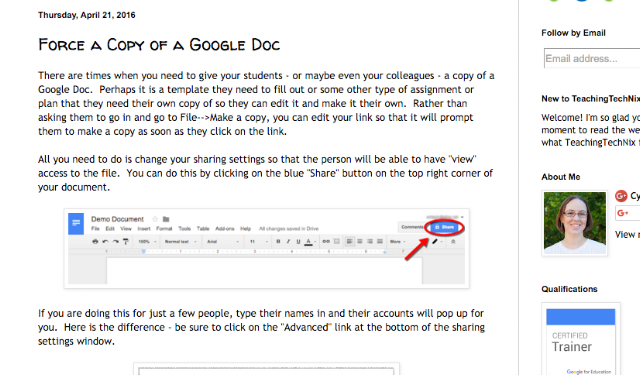Toggle Italic in the embedded Docs toolbar
Image resolution: width=640 pixels, height=375 pixels.
[288, 242]
